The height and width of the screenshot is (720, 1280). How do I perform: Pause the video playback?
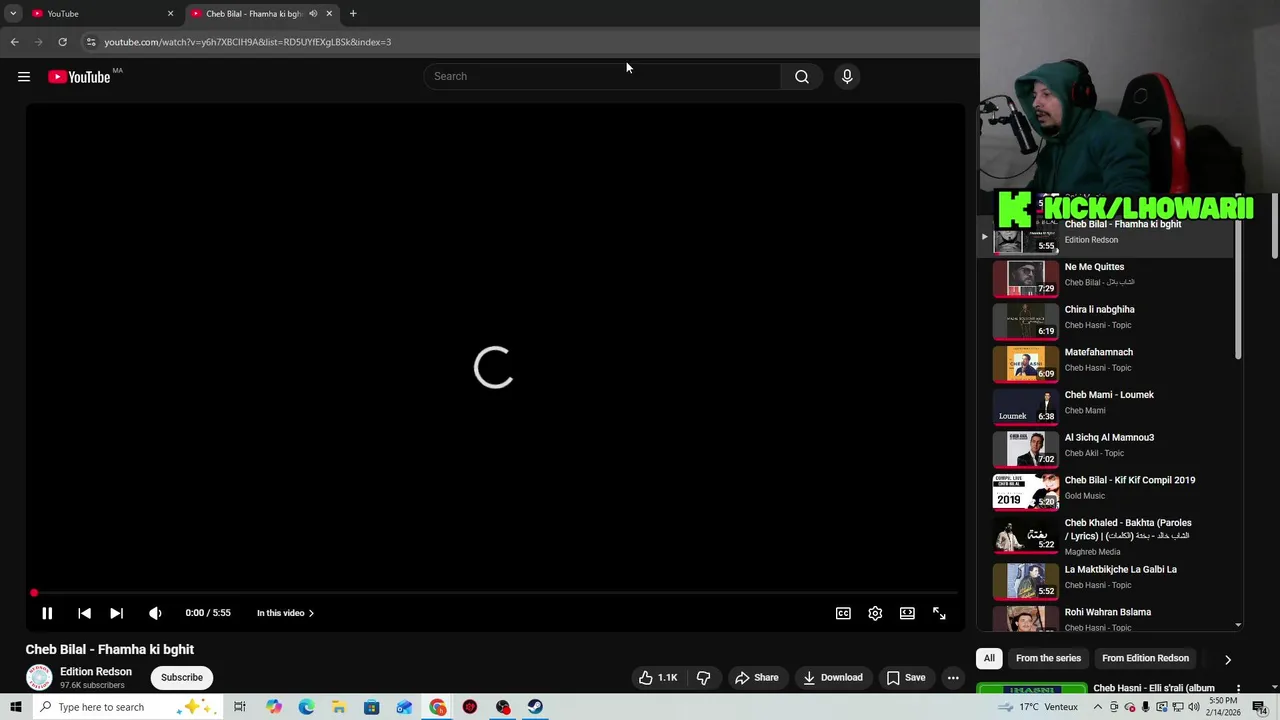point(47,613)
